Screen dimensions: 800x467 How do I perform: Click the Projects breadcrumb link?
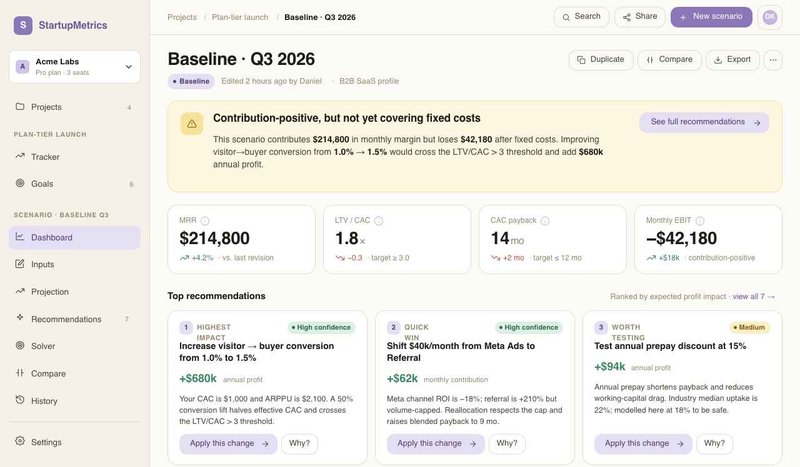click(182, 17)
